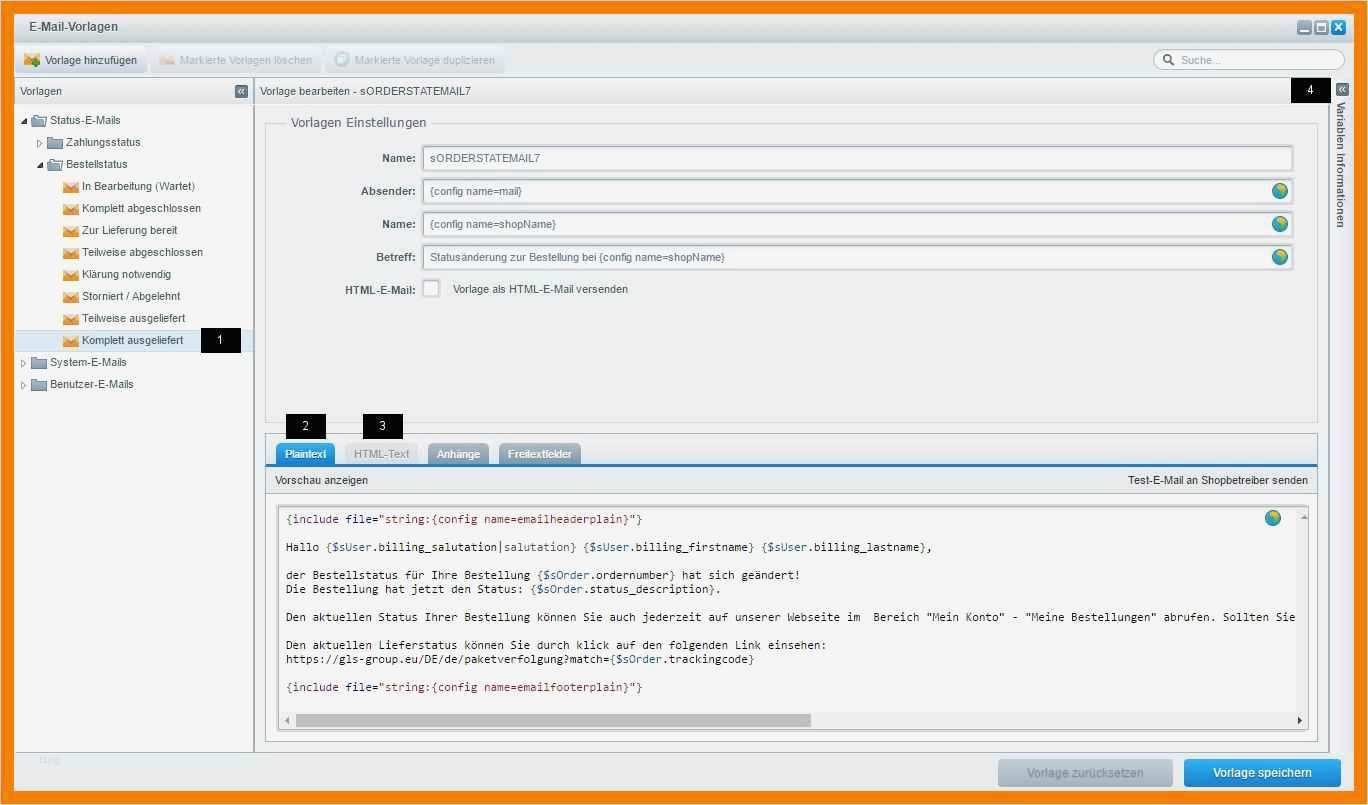Select Zur Lieferung bereit template
Viewport: 1368px width, 805px height.
[130, 230]
